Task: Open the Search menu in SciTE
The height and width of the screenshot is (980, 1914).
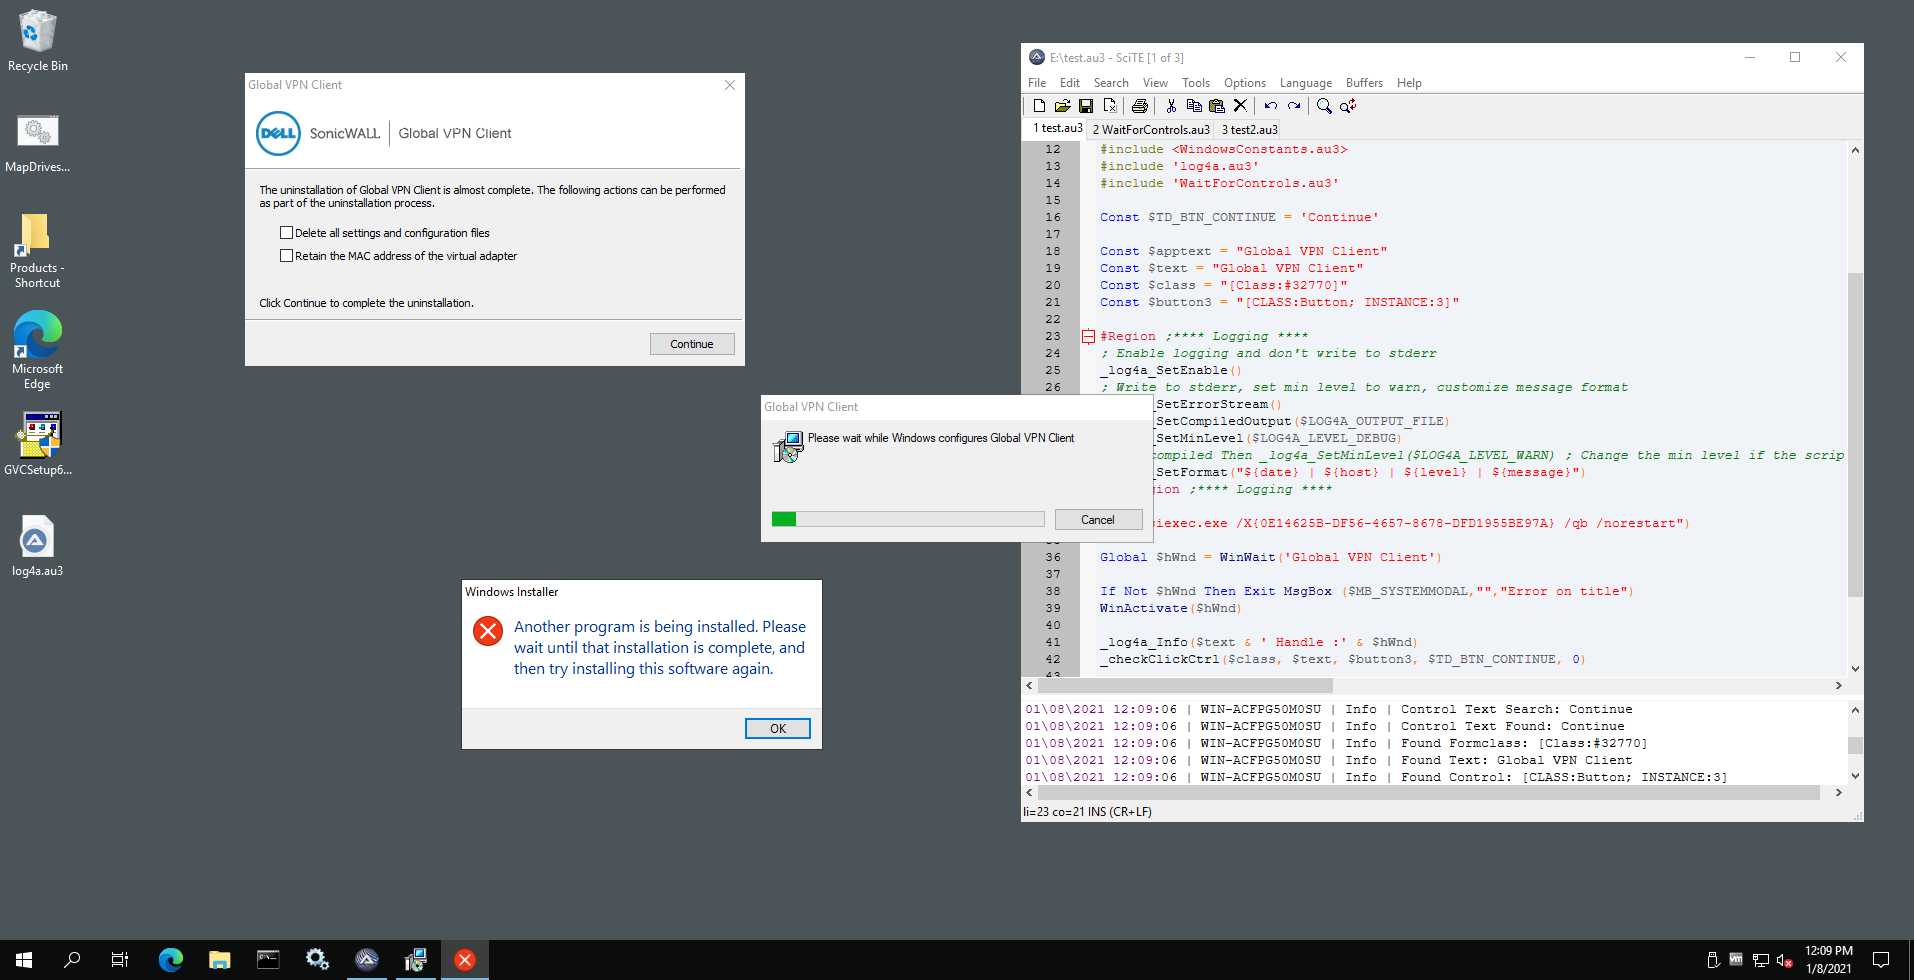Action: coord(1111,83)
